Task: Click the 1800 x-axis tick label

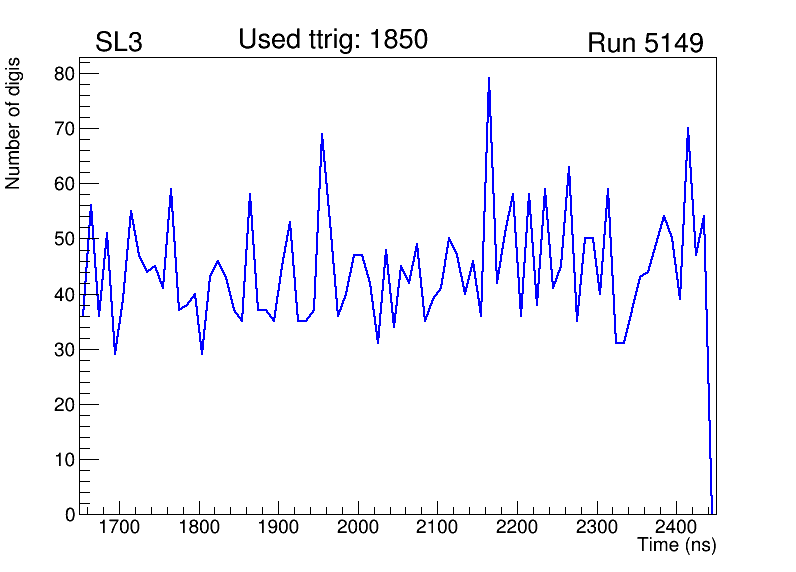Action: (200, 527)
